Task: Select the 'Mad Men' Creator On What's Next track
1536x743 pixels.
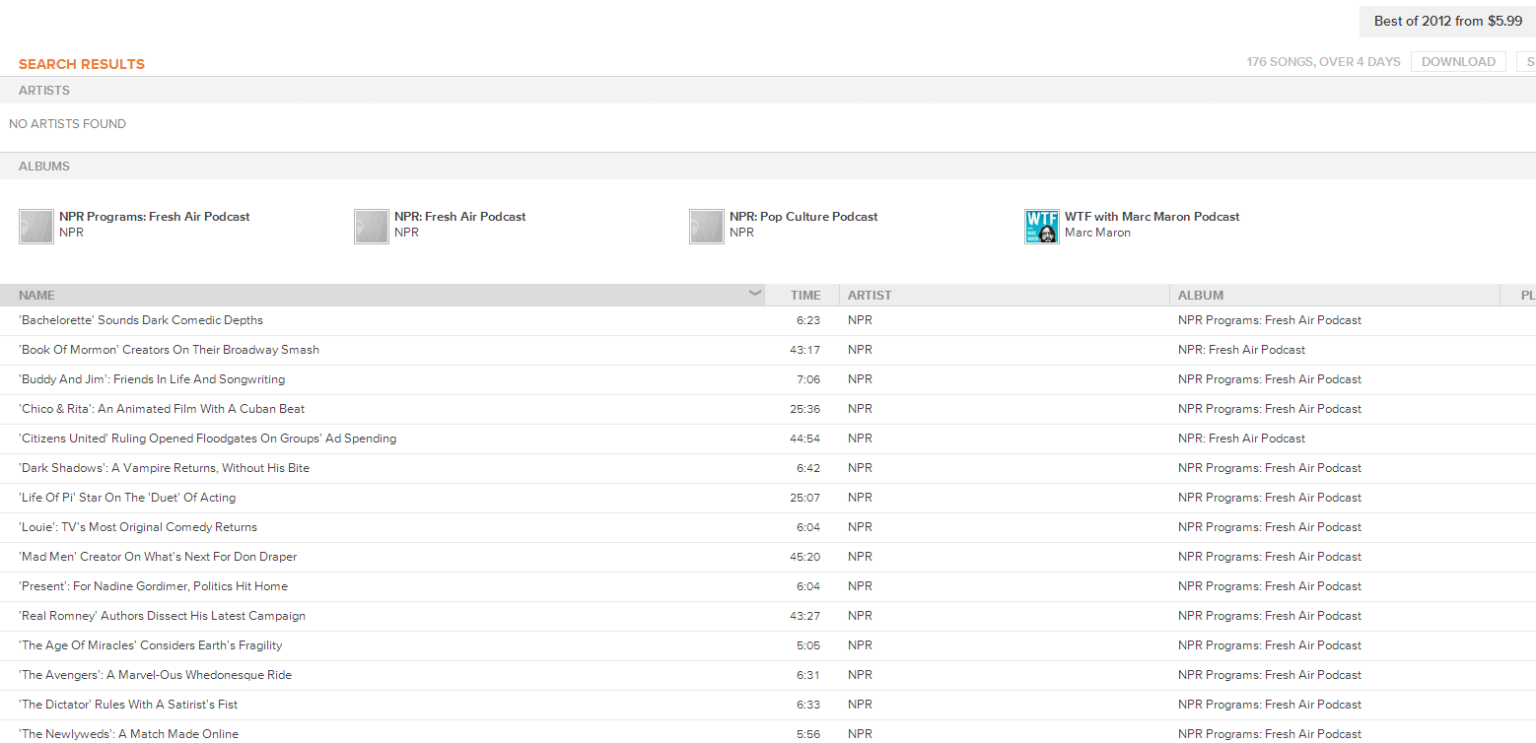Action: (157, 556)
